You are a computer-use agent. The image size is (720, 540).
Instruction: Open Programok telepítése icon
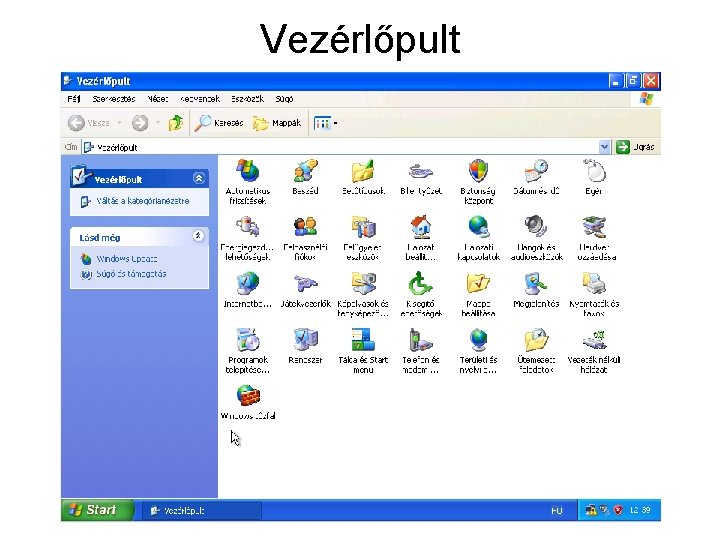(x=248, y=340)
